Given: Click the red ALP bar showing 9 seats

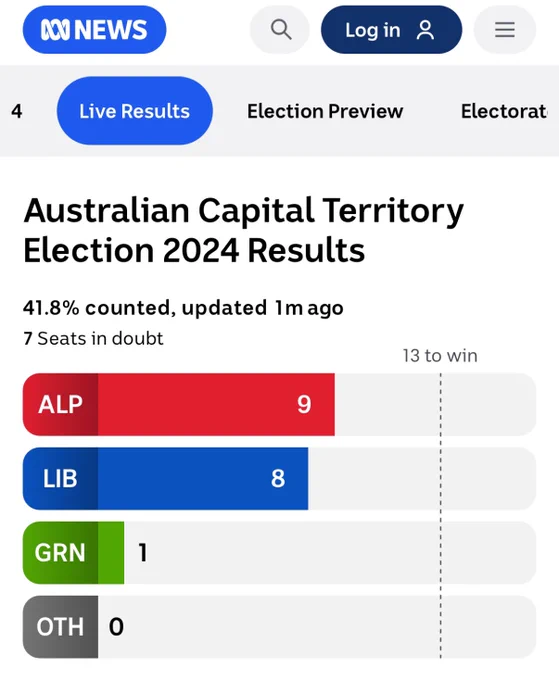Looking at the screenshot, I should tap(216, 404).
